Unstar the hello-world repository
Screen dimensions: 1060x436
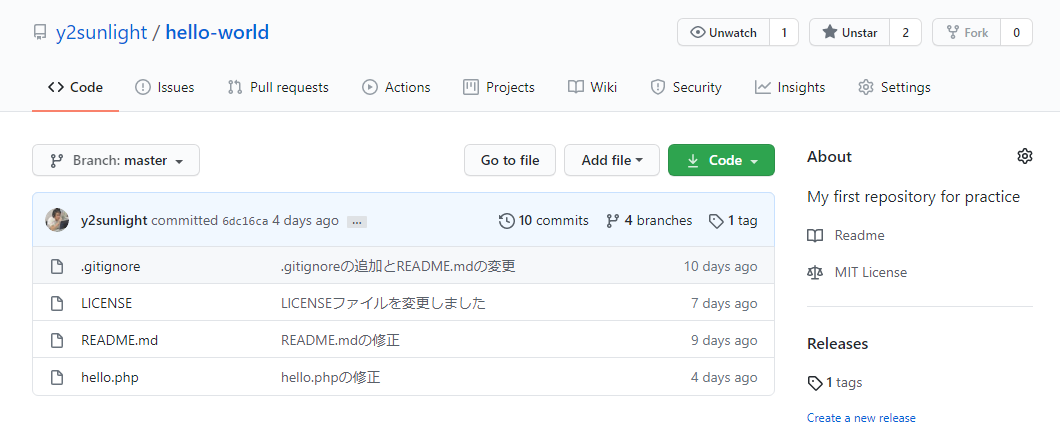click(849, 33)
